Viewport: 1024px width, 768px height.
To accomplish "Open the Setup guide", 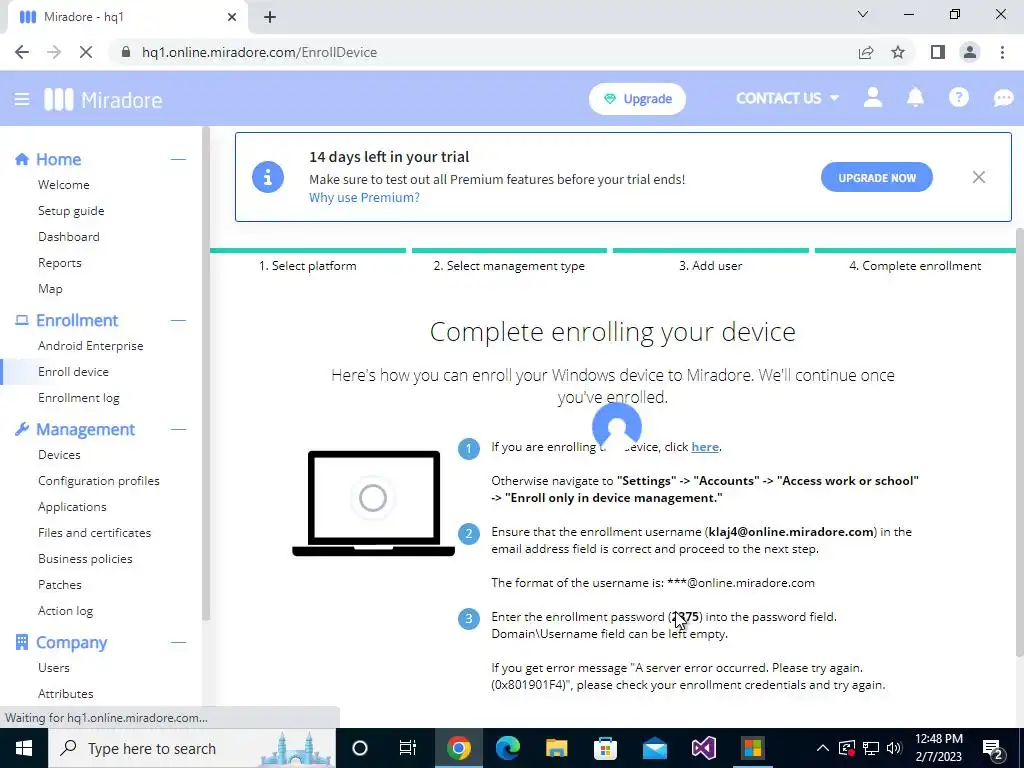I will 71,211.
